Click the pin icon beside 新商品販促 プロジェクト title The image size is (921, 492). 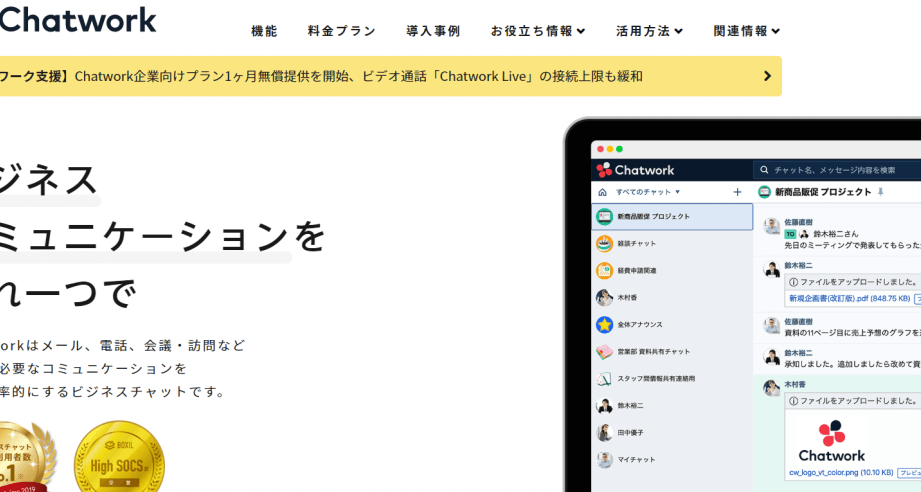(881, 192)
